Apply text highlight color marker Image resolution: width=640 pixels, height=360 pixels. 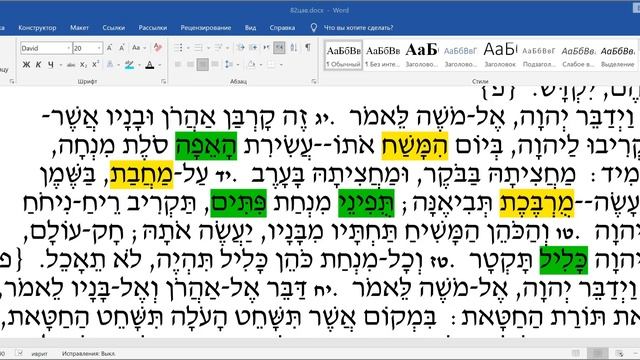point(129,64)
